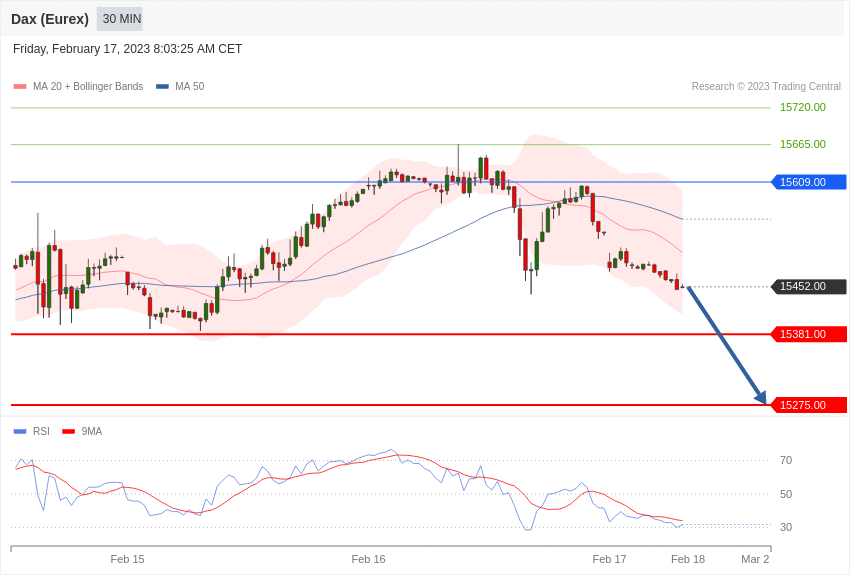Click the RSI 50 level label
Screen dimensions: 850x576
(785, 494)
